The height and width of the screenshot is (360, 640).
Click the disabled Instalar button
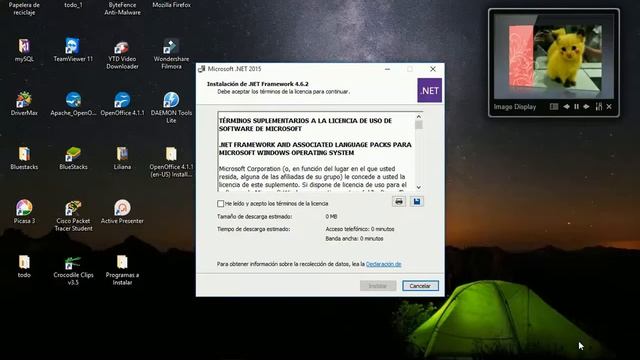(378, 286)
